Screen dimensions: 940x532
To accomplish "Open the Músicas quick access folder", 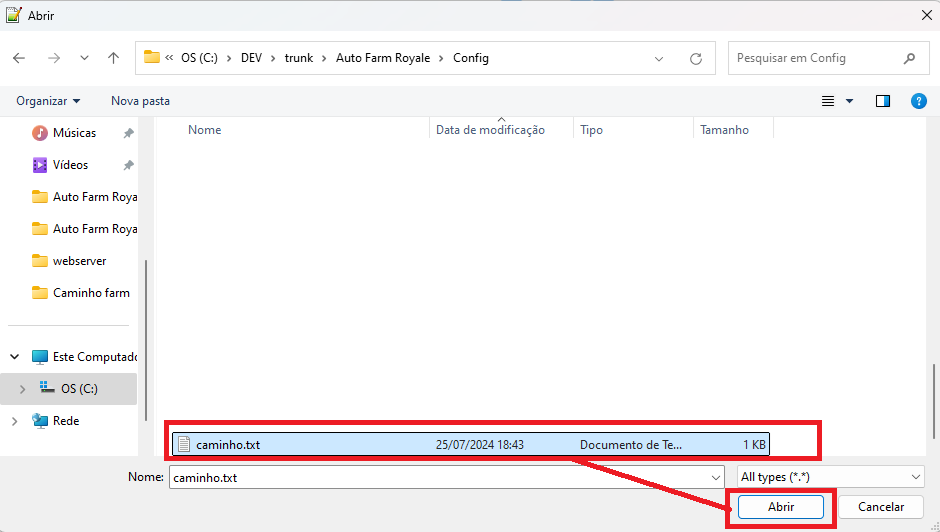I will (x=74, y=133).
